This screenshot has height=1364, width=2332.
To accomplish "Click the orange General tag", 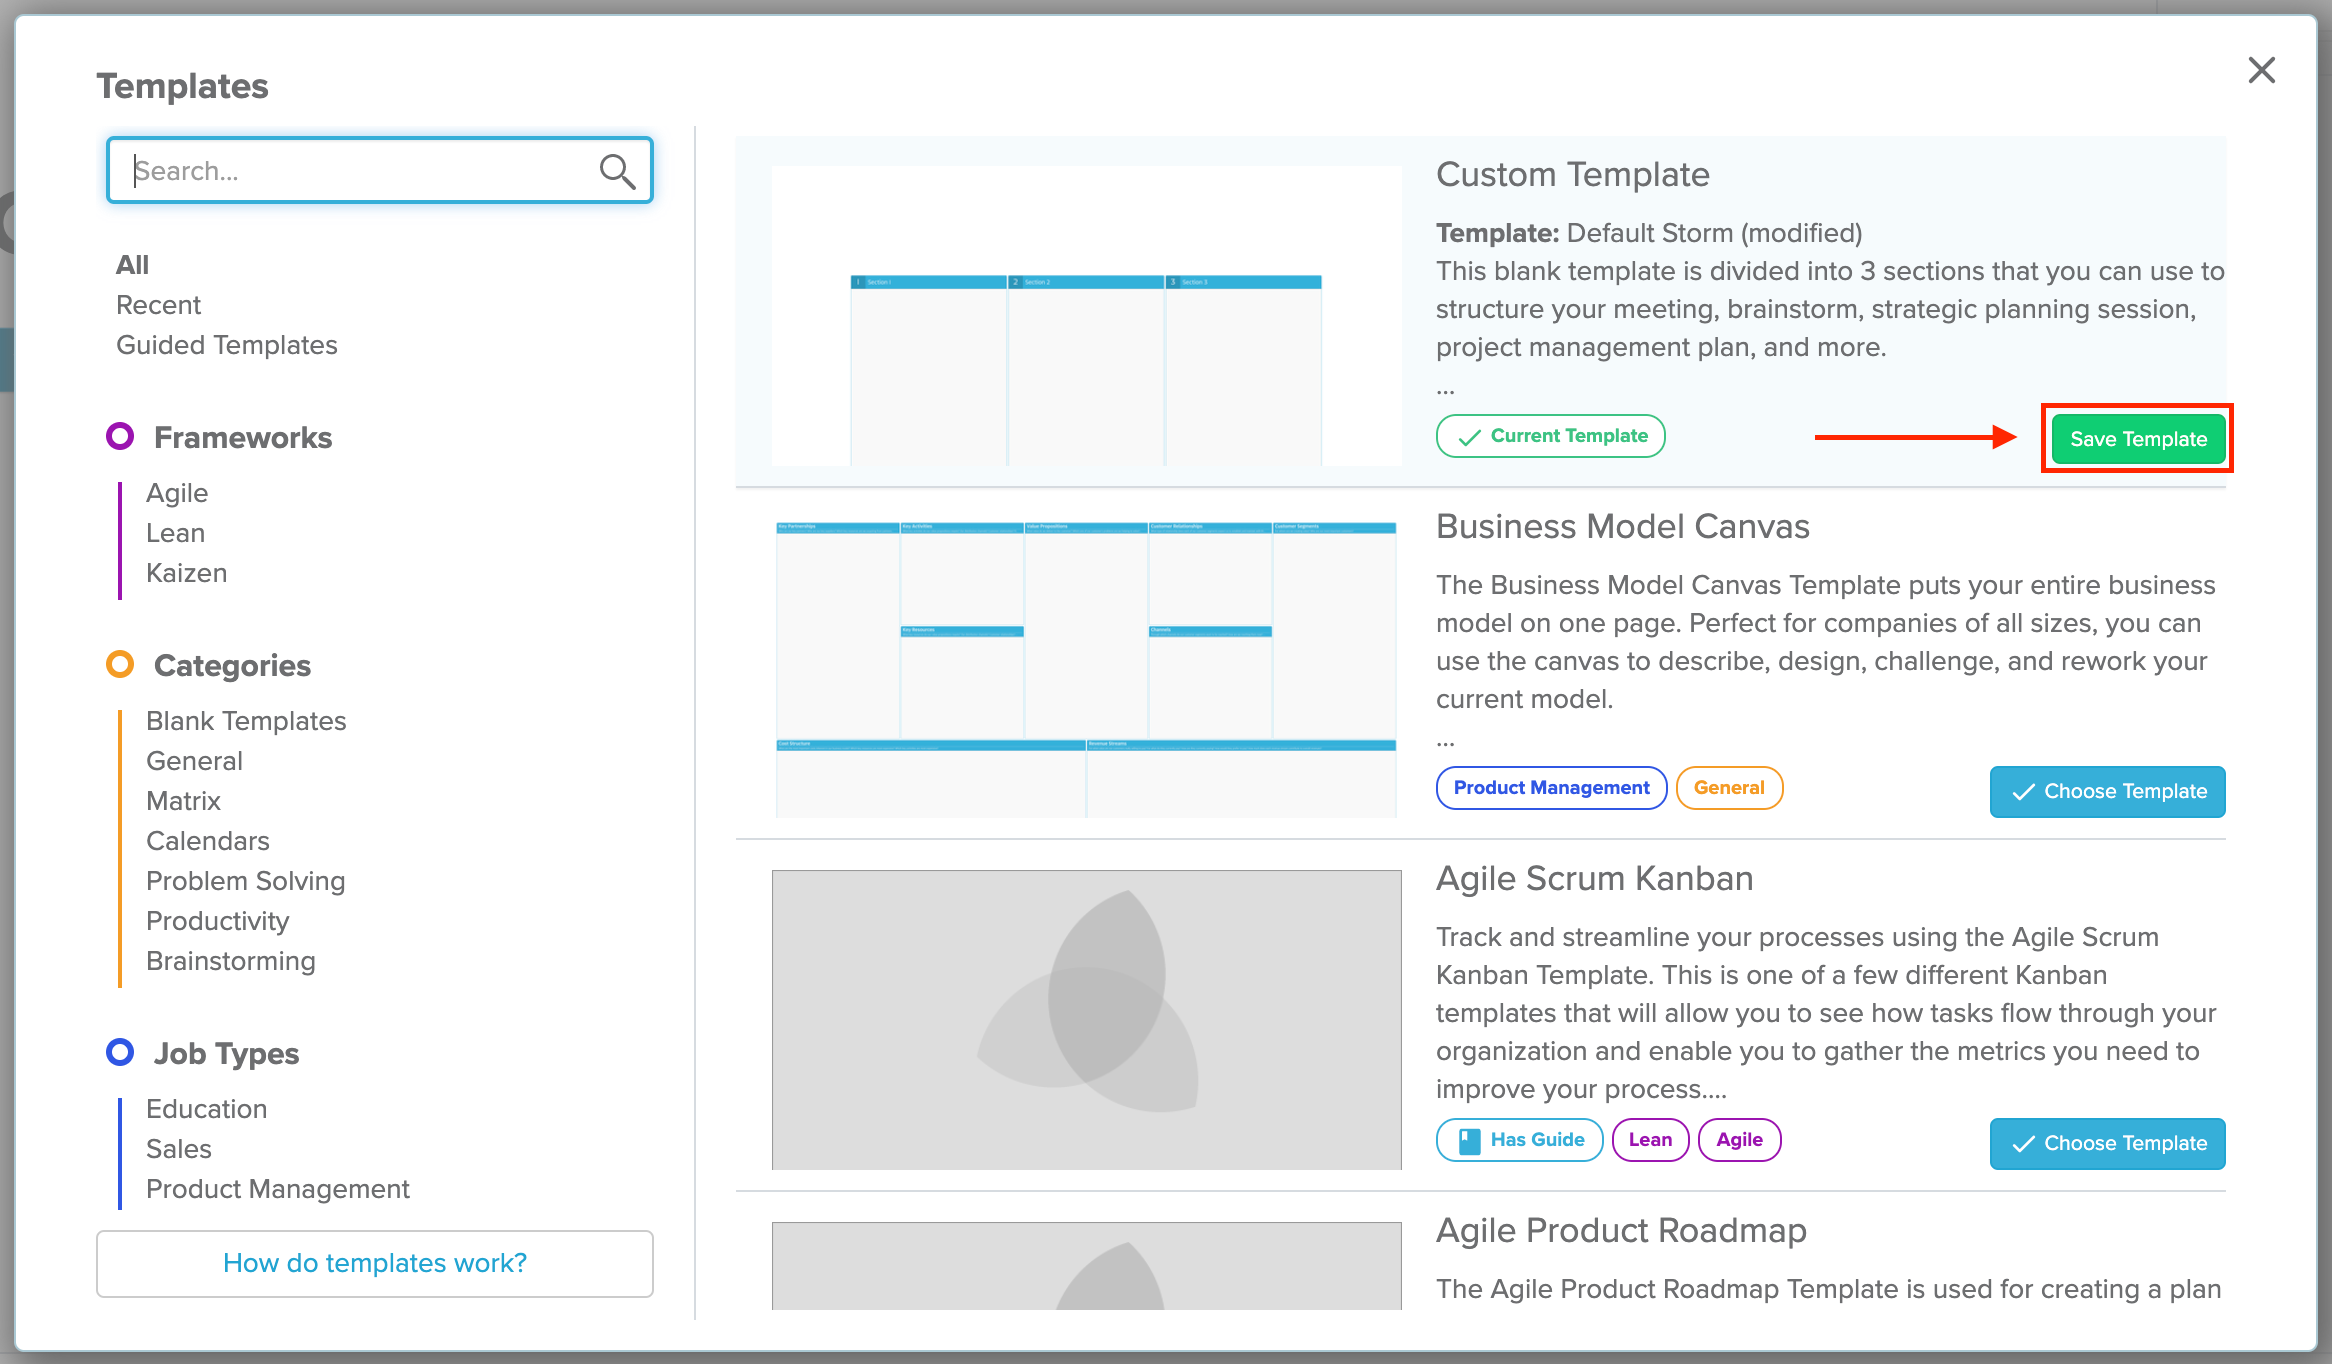I will coord(1729,788).
